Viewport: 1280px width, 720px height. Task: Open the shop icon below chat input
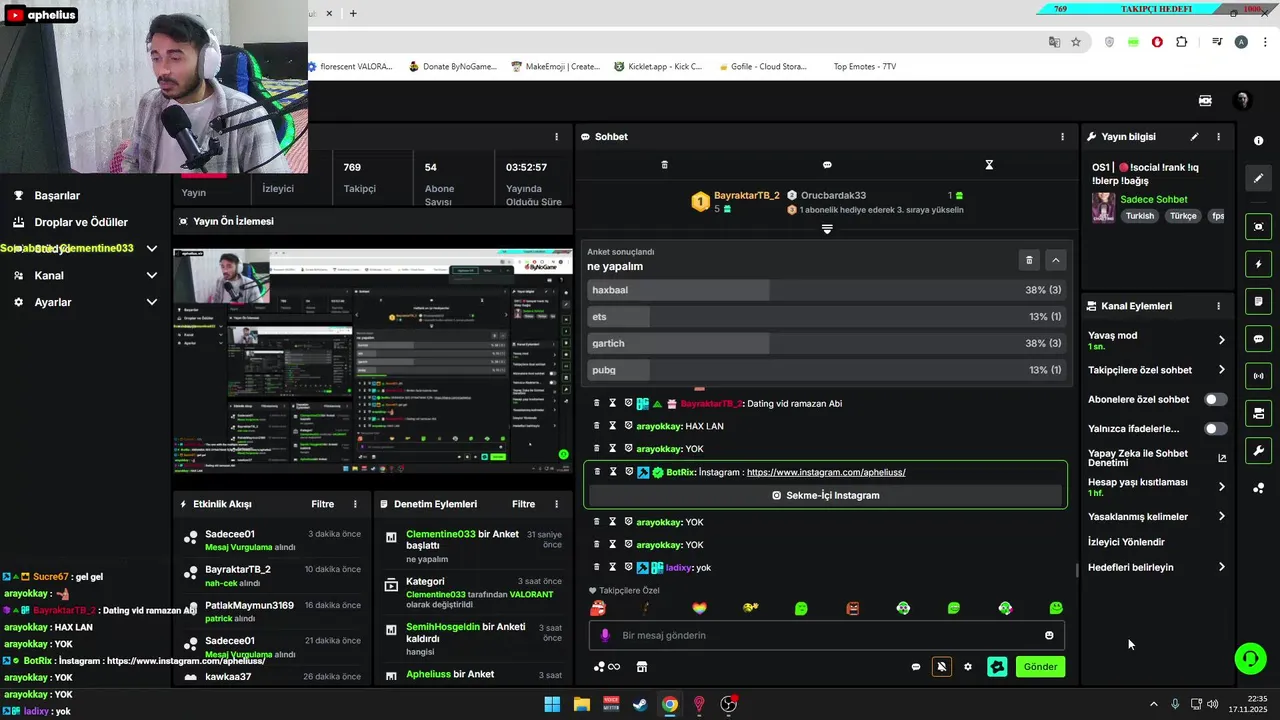tap(642, 667)
